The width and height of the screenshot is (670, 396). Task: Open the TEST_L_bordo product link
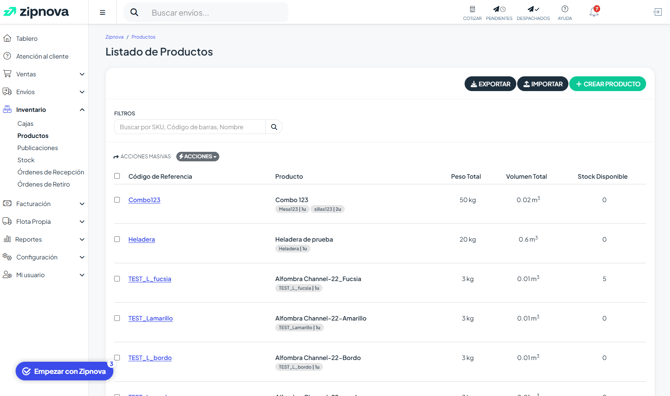[x=150, y=358]
